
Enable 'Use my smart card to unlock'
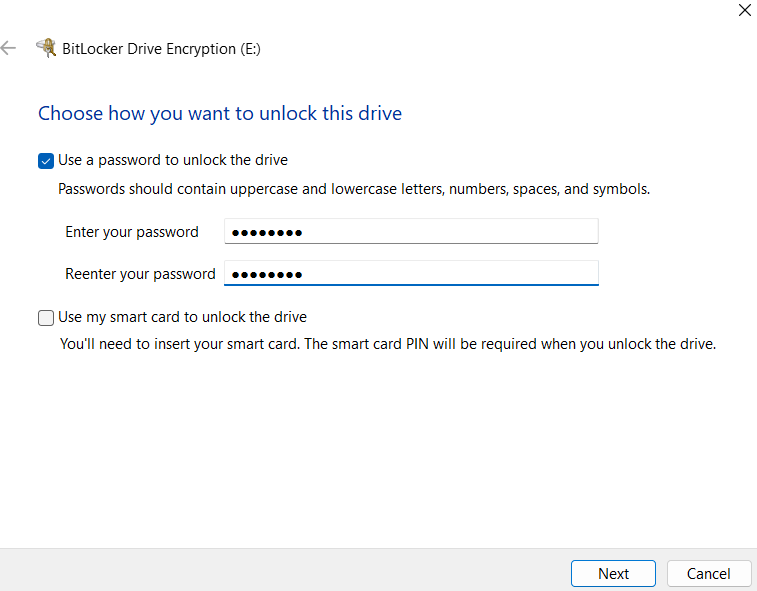click(46, 318)
